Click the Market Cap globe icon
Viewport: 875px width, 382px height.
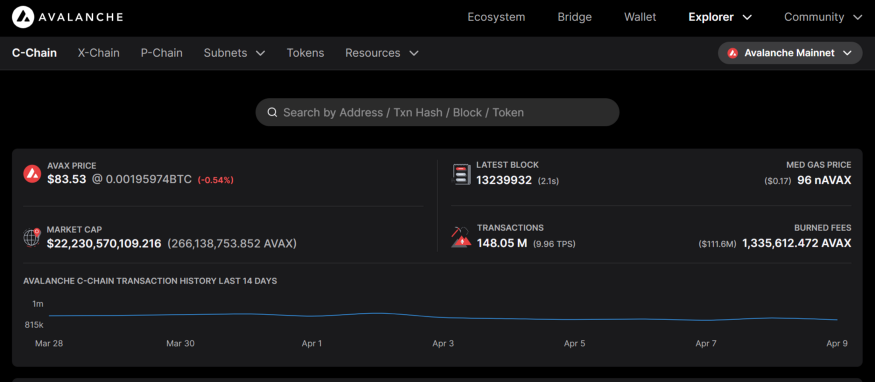(32, 237)
